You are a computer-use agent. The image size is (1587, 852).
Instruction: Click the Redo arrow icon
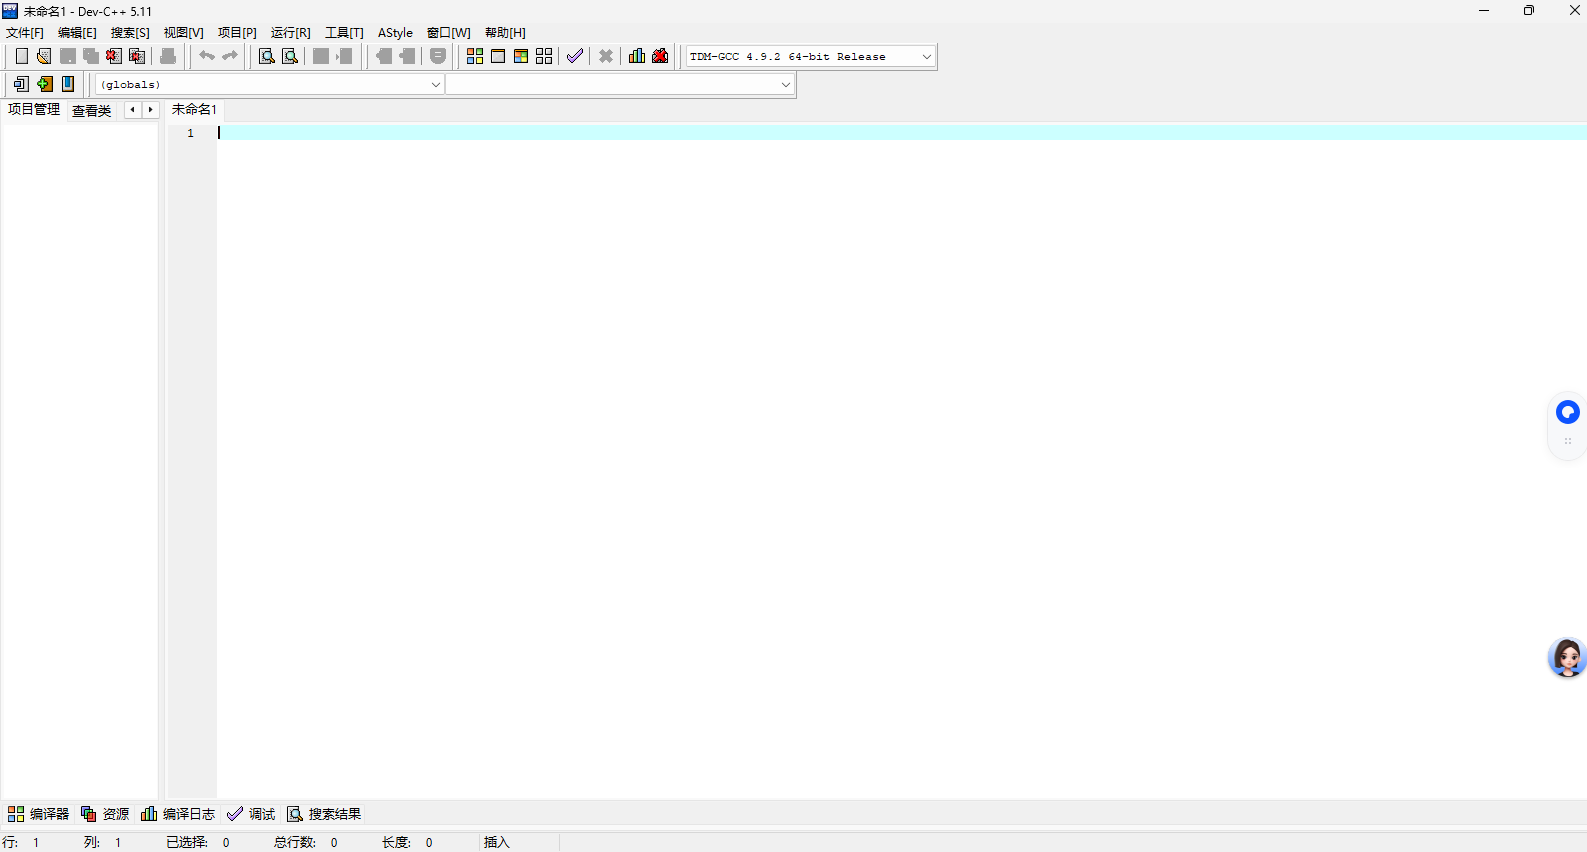230,56
